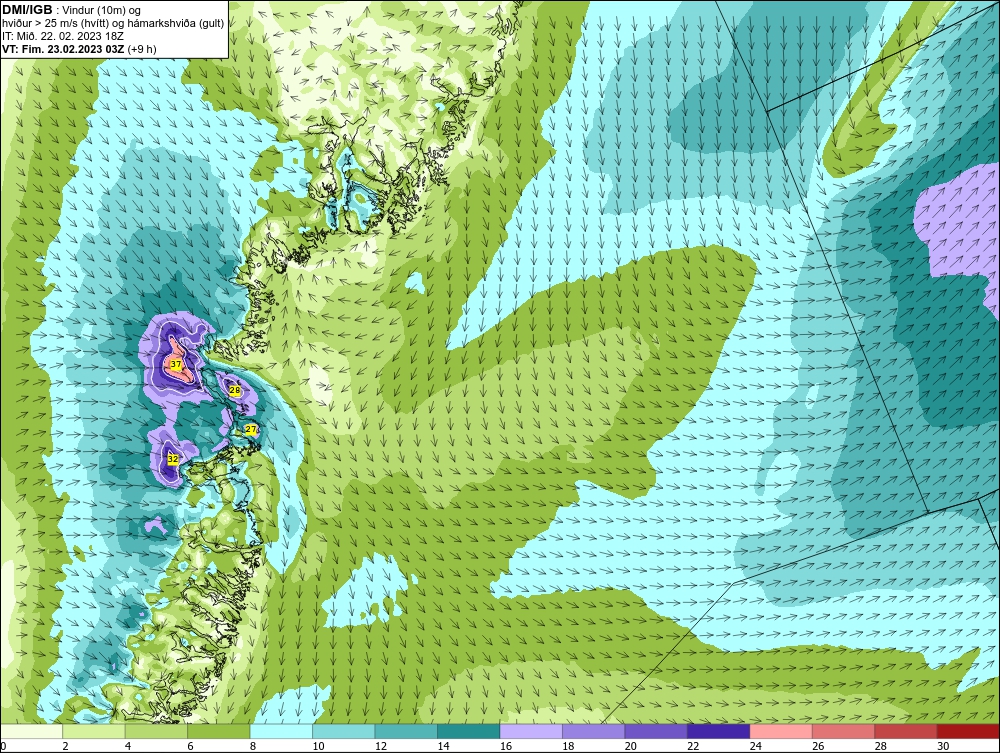Select the 20–22 m/s violet legend swatch

656,731
